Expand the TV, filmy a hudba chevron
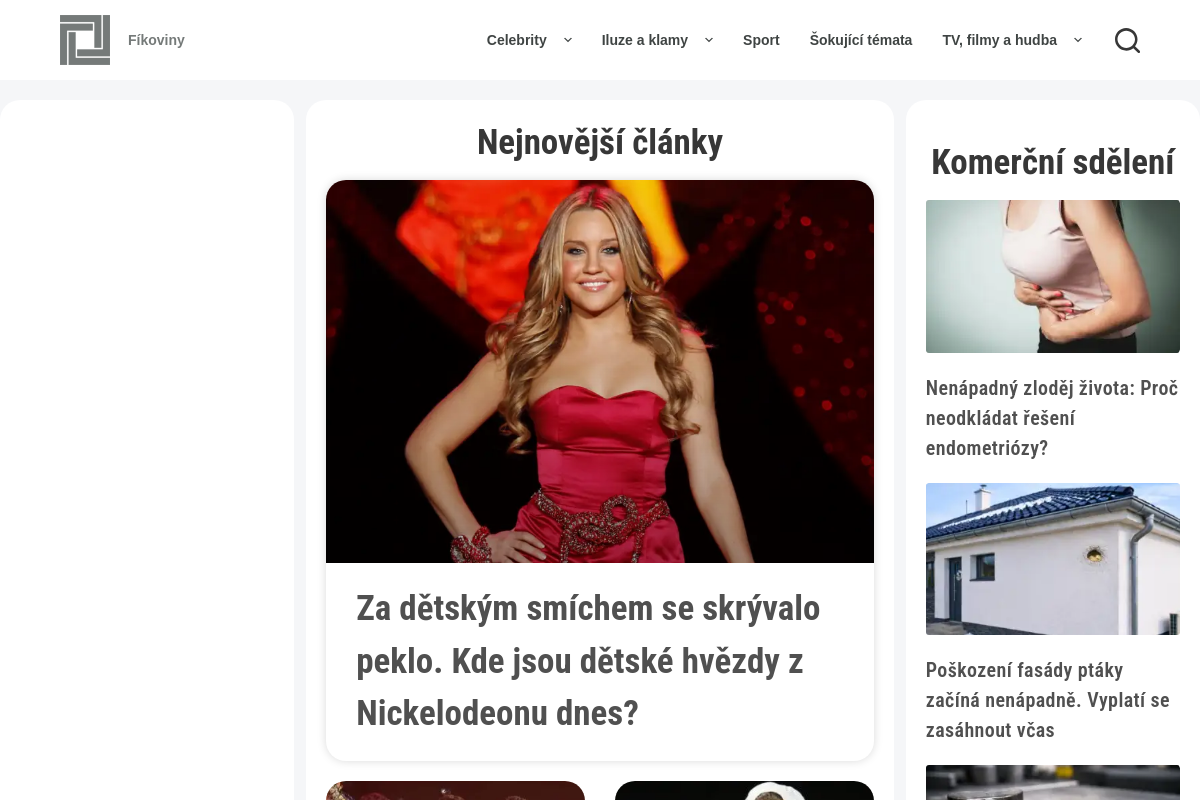 (x=1078, y=40)
